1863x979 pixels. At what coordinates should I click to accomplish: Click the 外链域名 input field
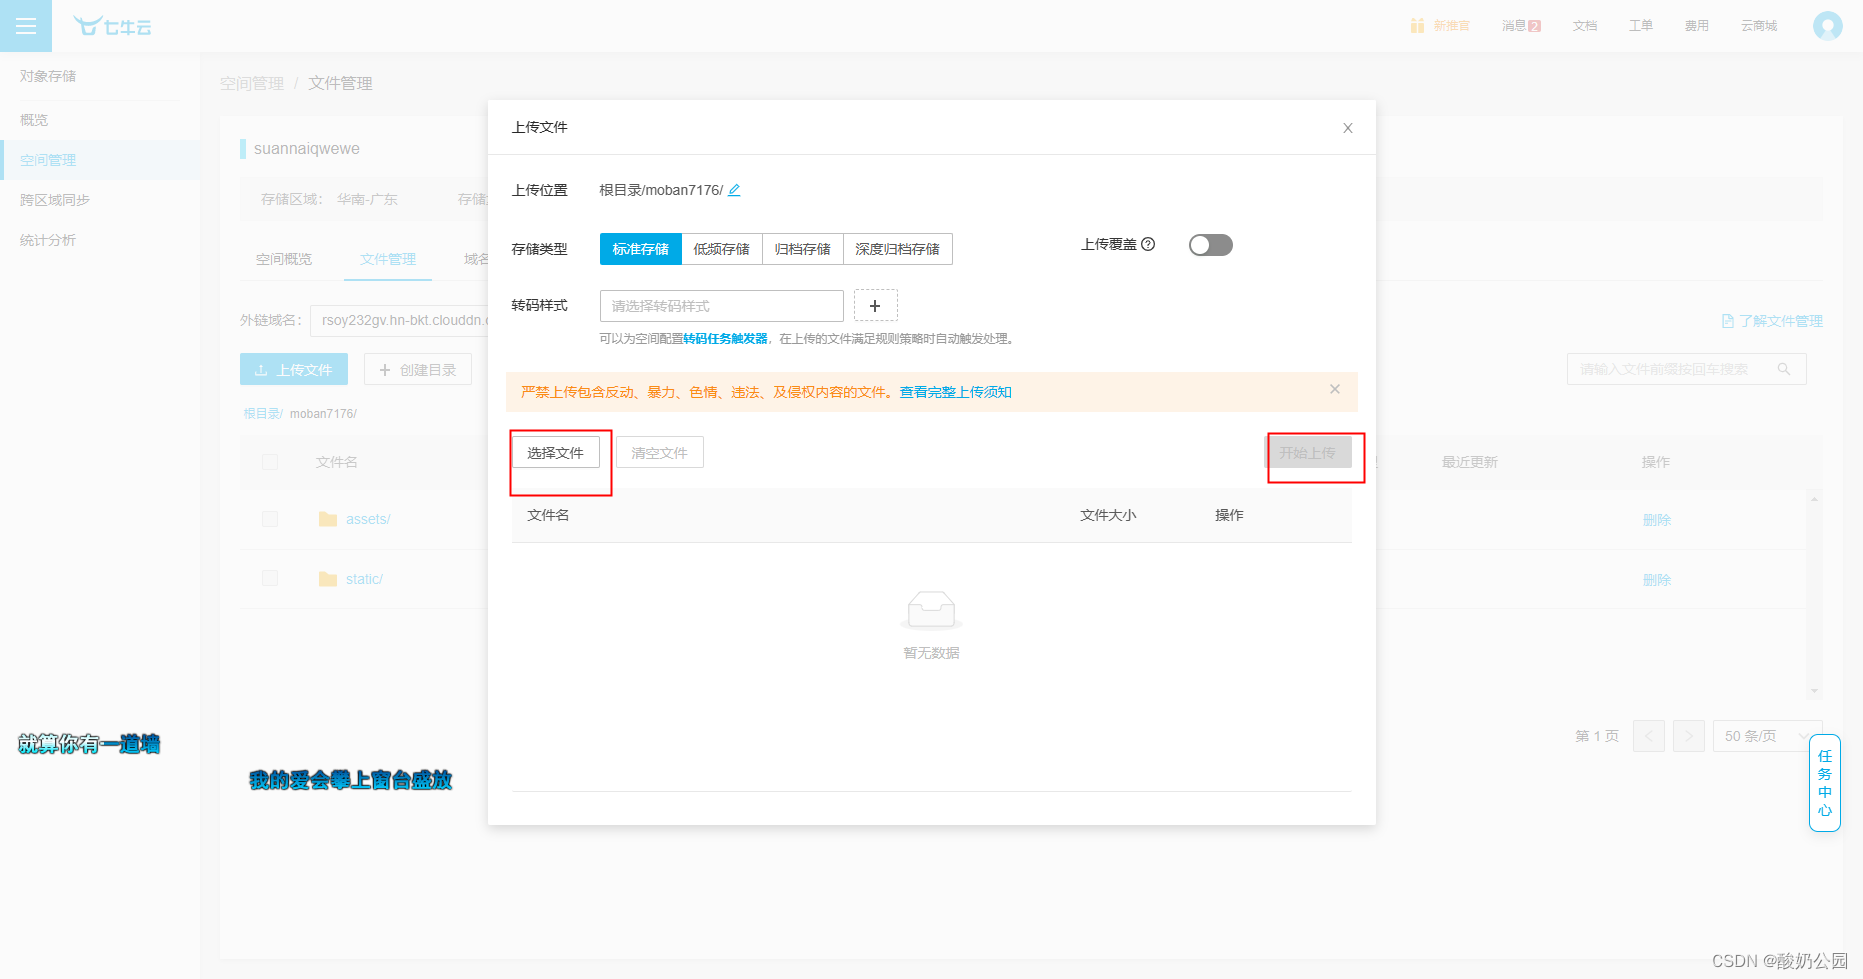[x=399, y=320]
